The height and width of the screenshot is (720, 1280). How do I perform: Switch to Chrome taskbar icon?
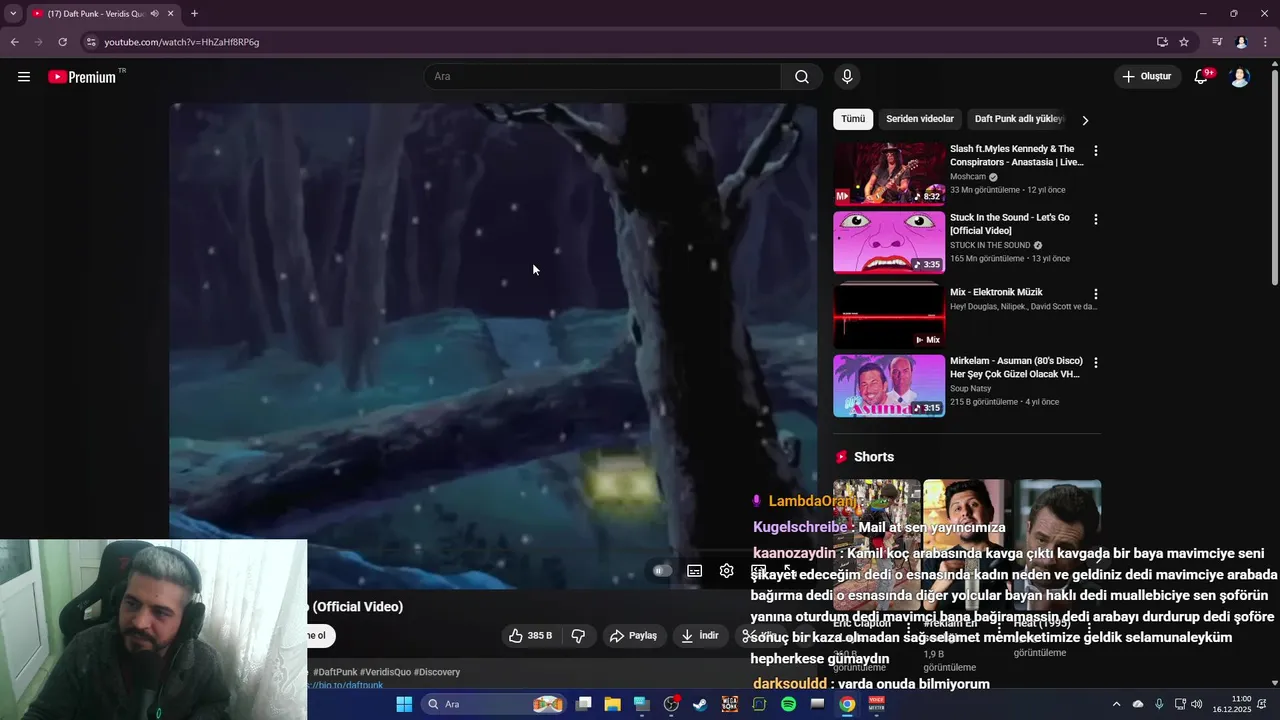tap(847, 704)
